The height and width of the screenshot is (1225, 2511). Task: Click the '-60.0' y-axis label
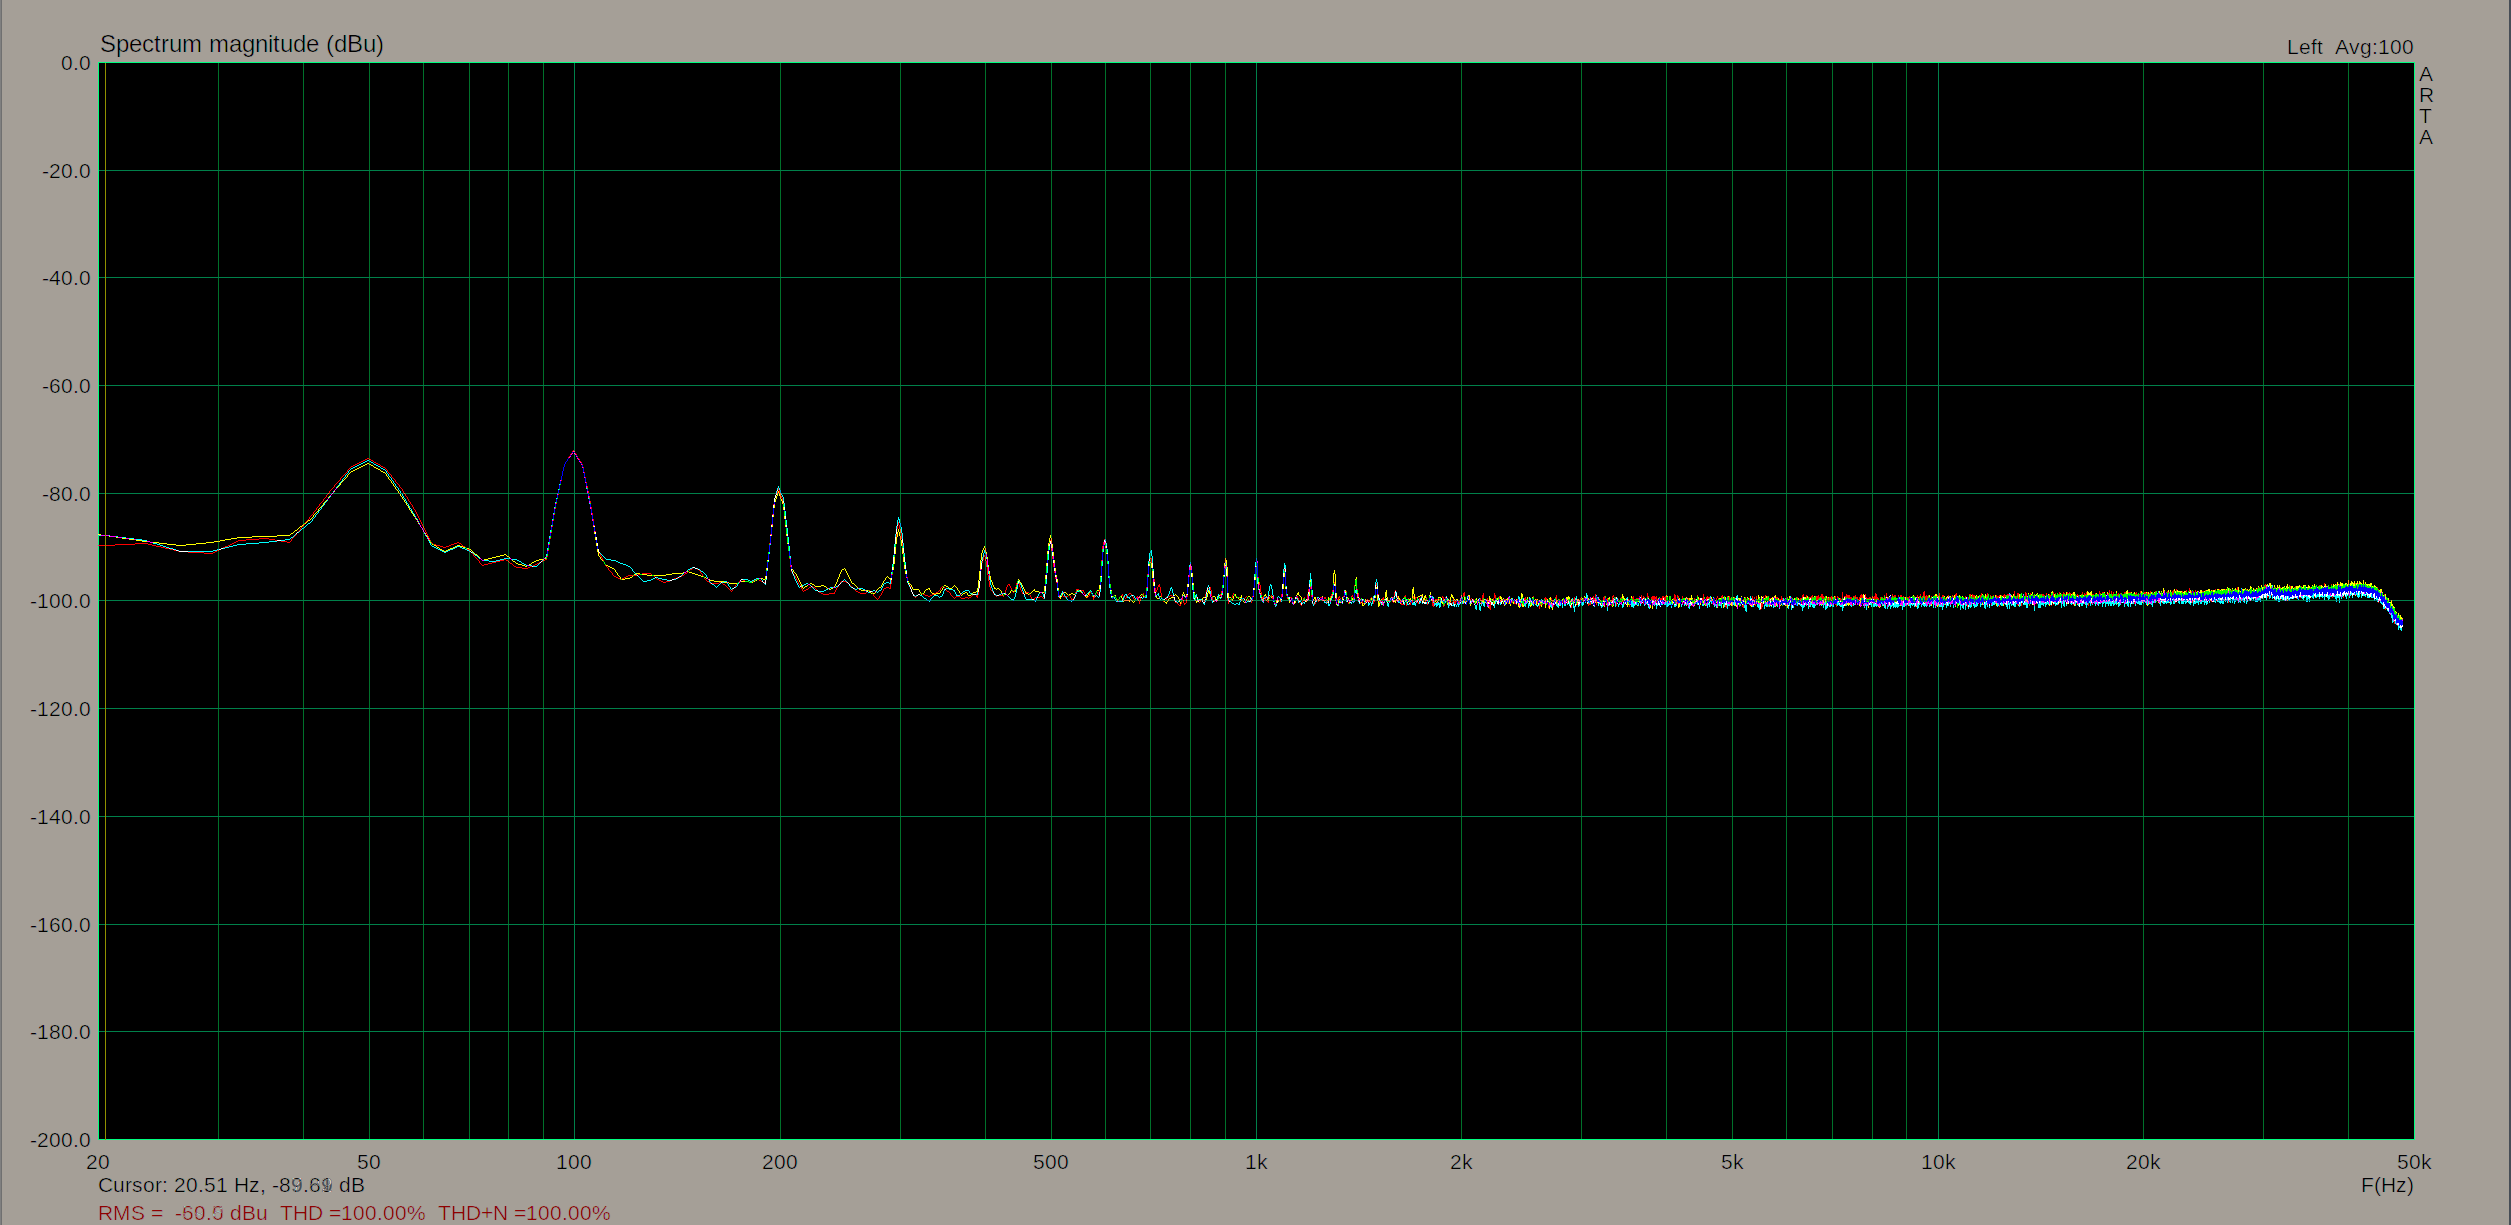click(x=66, y=386)
